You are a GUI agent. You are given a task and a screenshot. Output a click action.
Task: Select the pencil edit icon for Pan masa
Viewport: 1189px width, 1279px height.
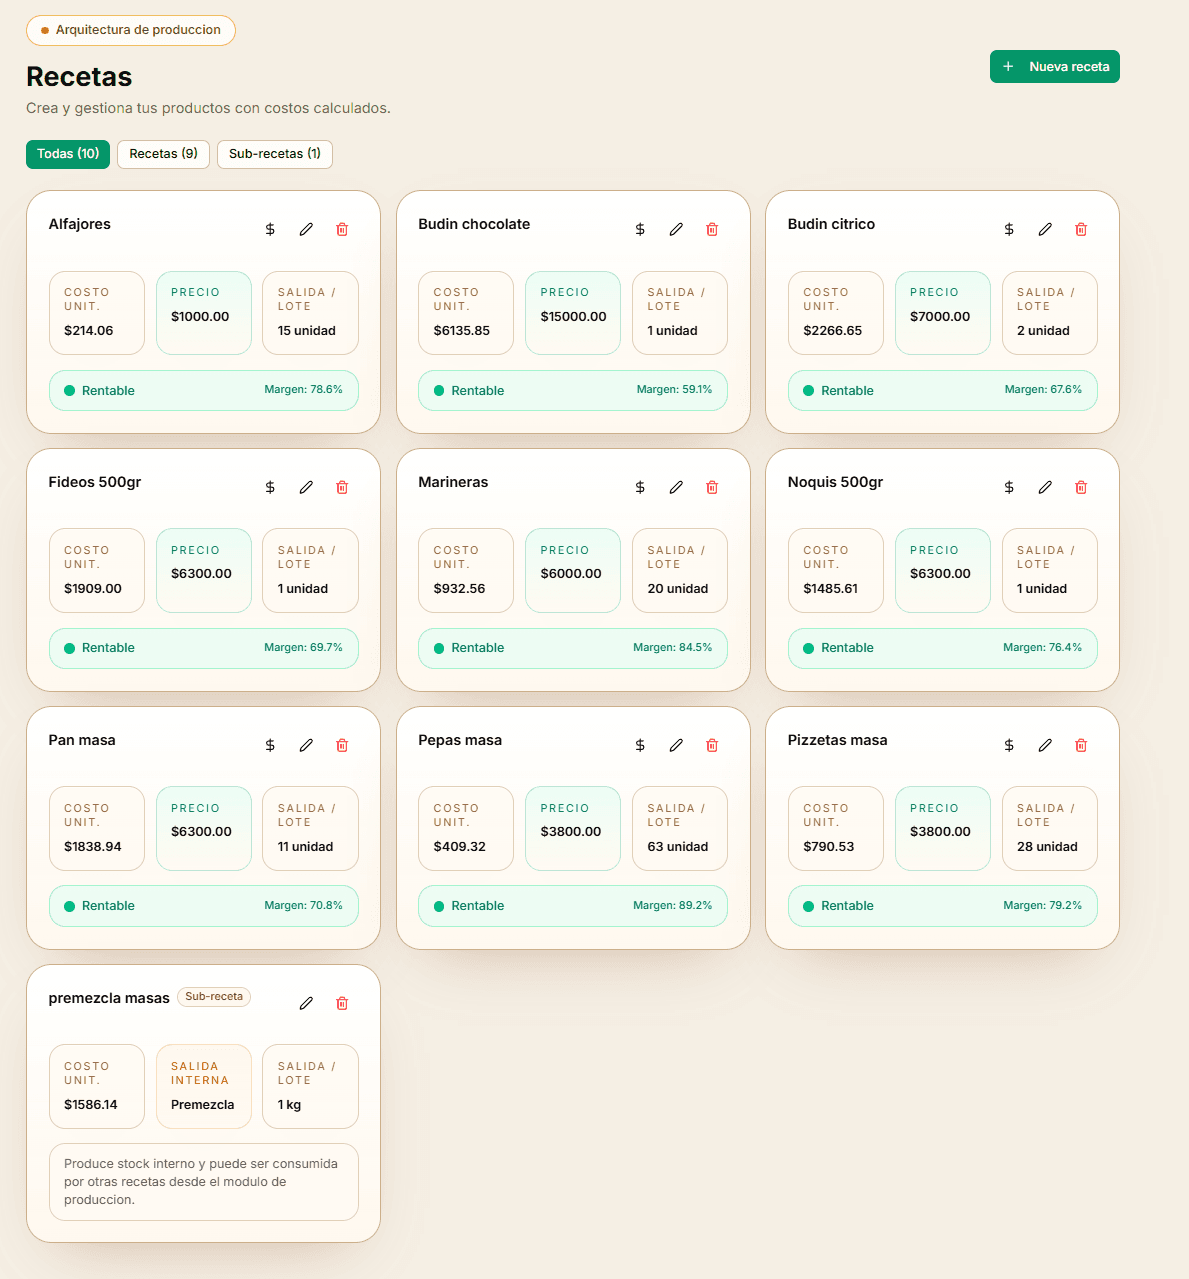click(x=306, y=745)
